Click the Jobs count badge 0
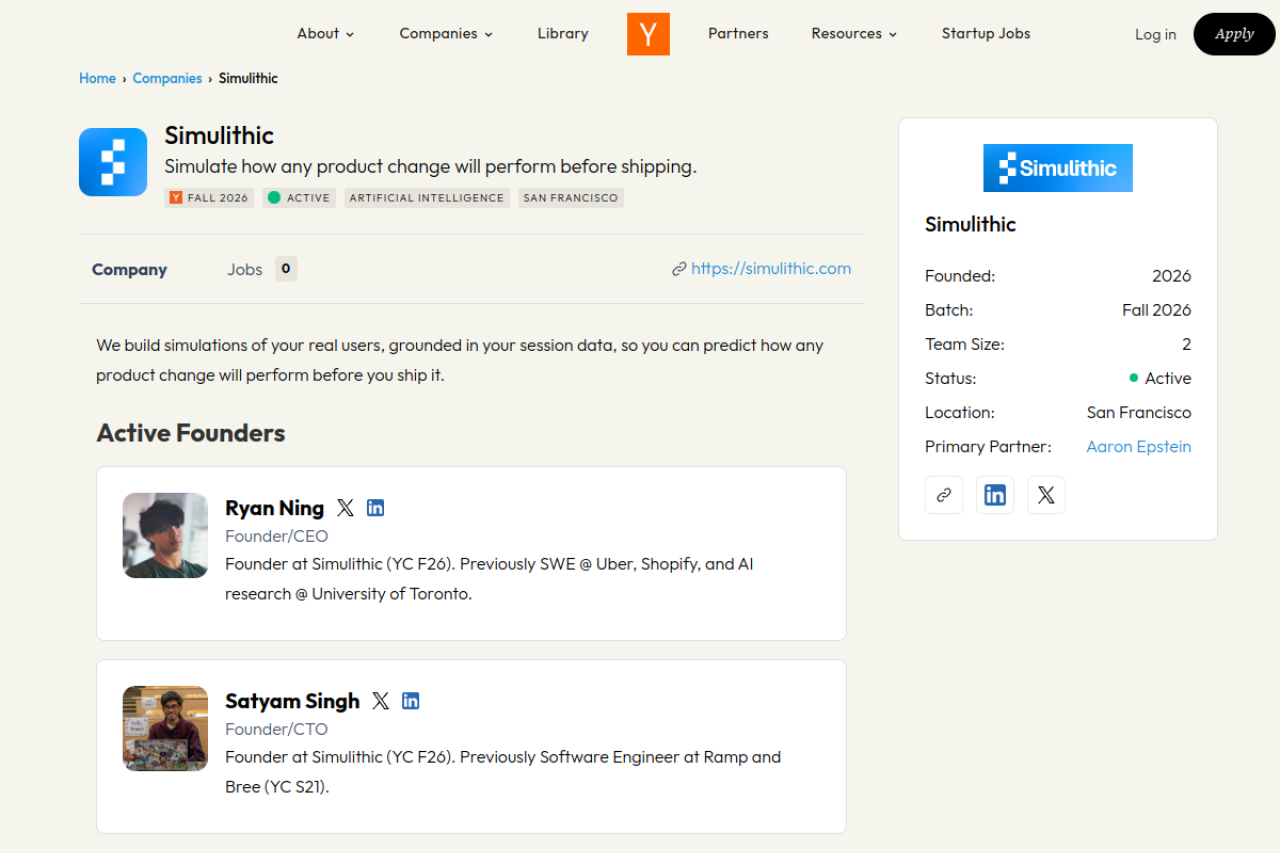The width and height of the screenshot is (1280, 853). [x=286, y=269]
